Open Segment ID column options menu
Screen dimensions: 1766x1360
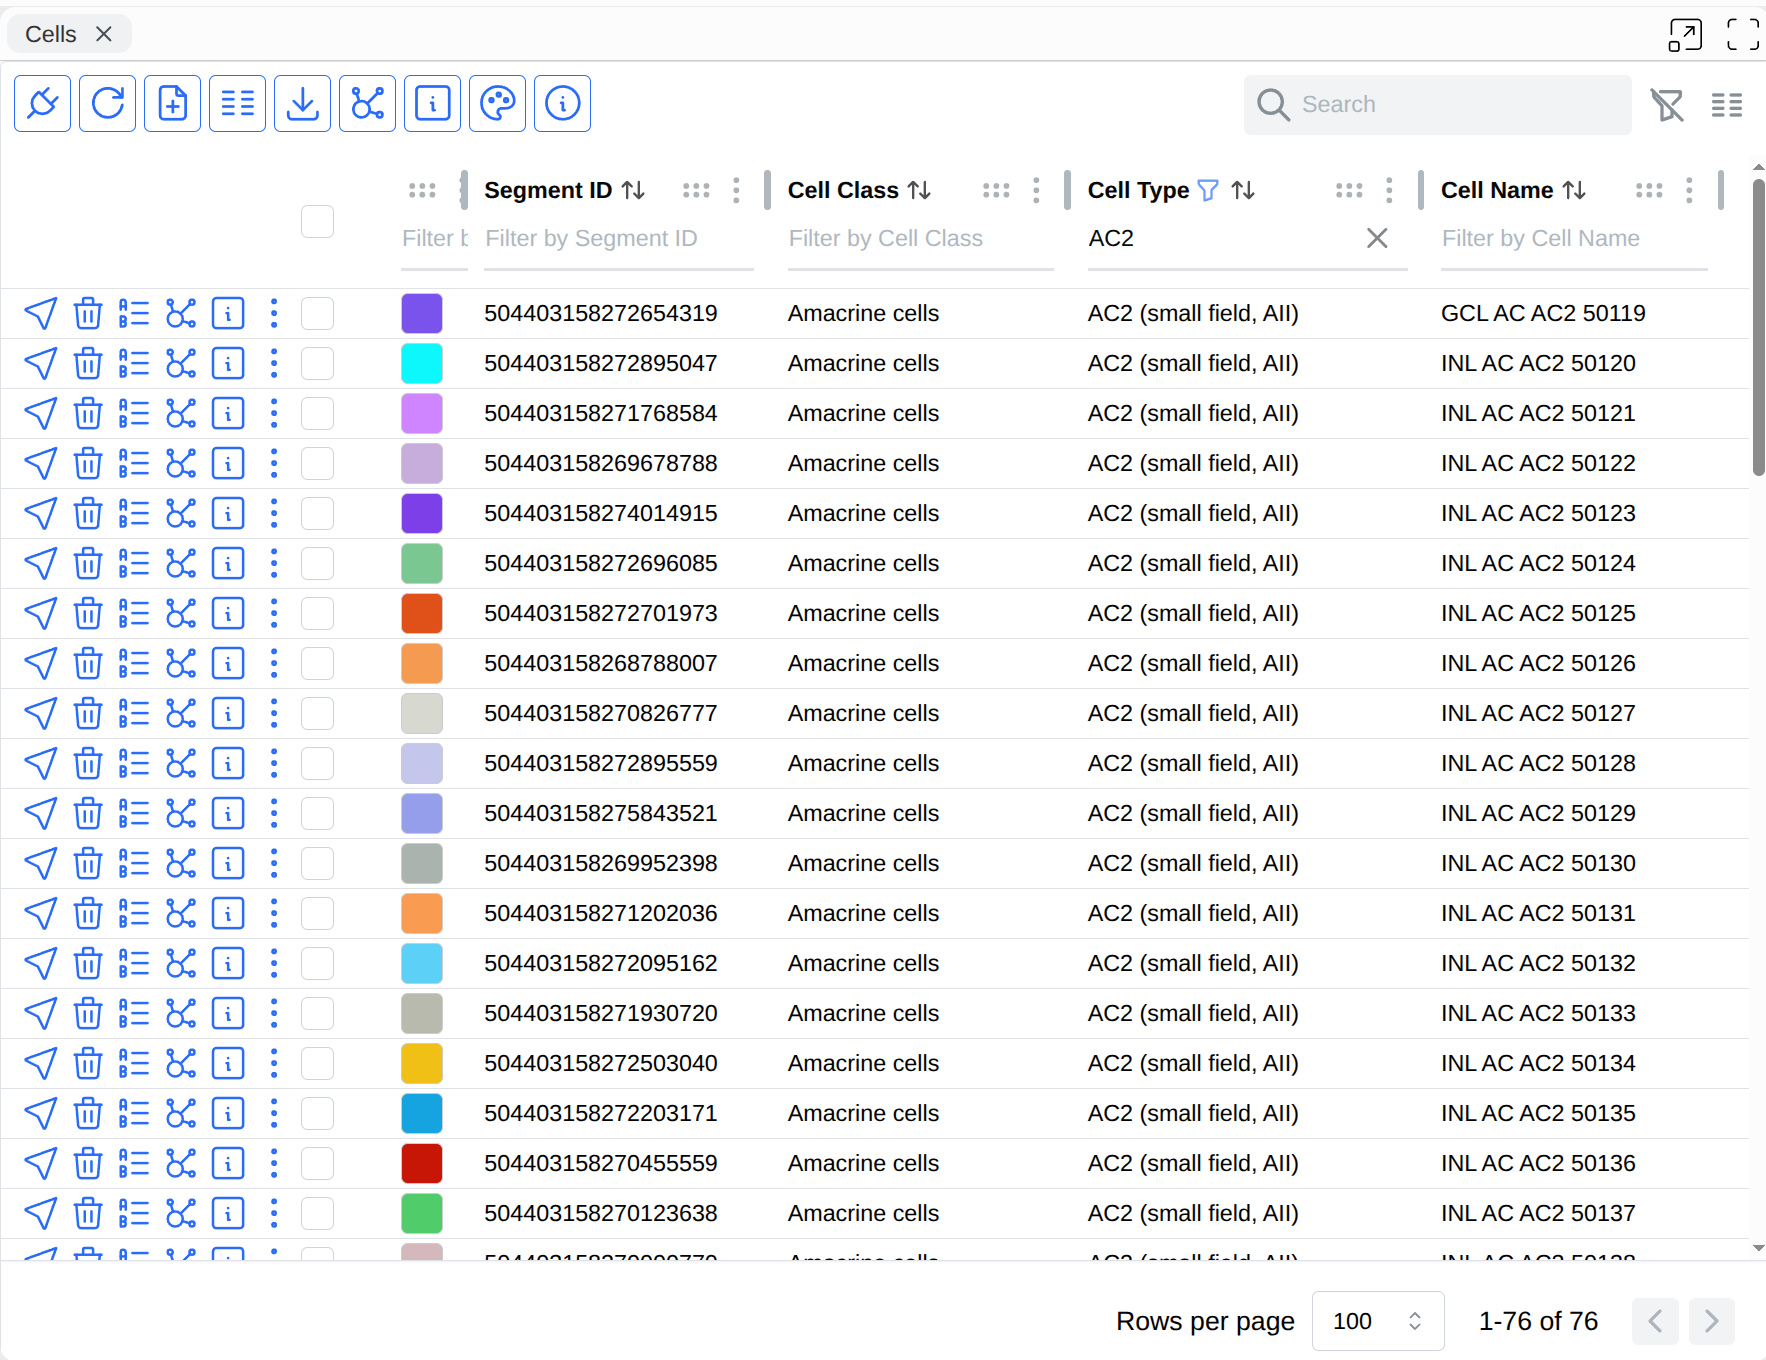point(736,190)
